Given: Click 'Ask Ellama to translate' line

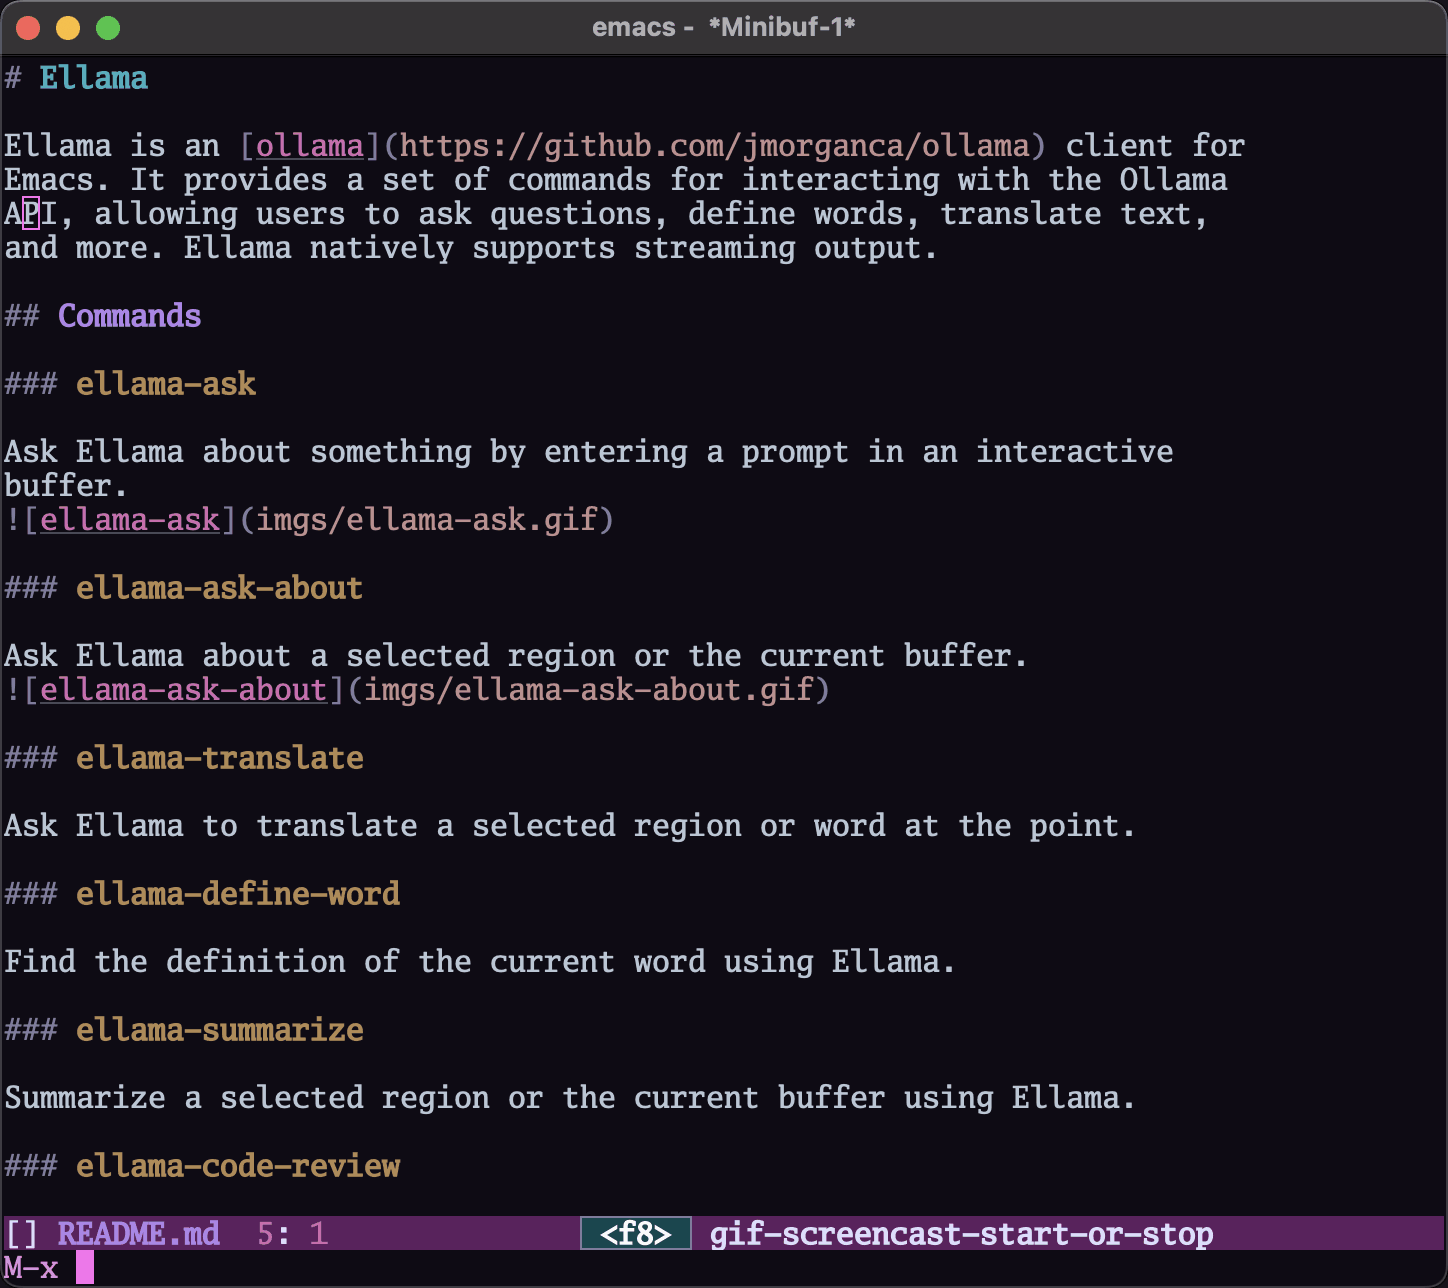Looking at the screenshot, I should pos(570,826).
